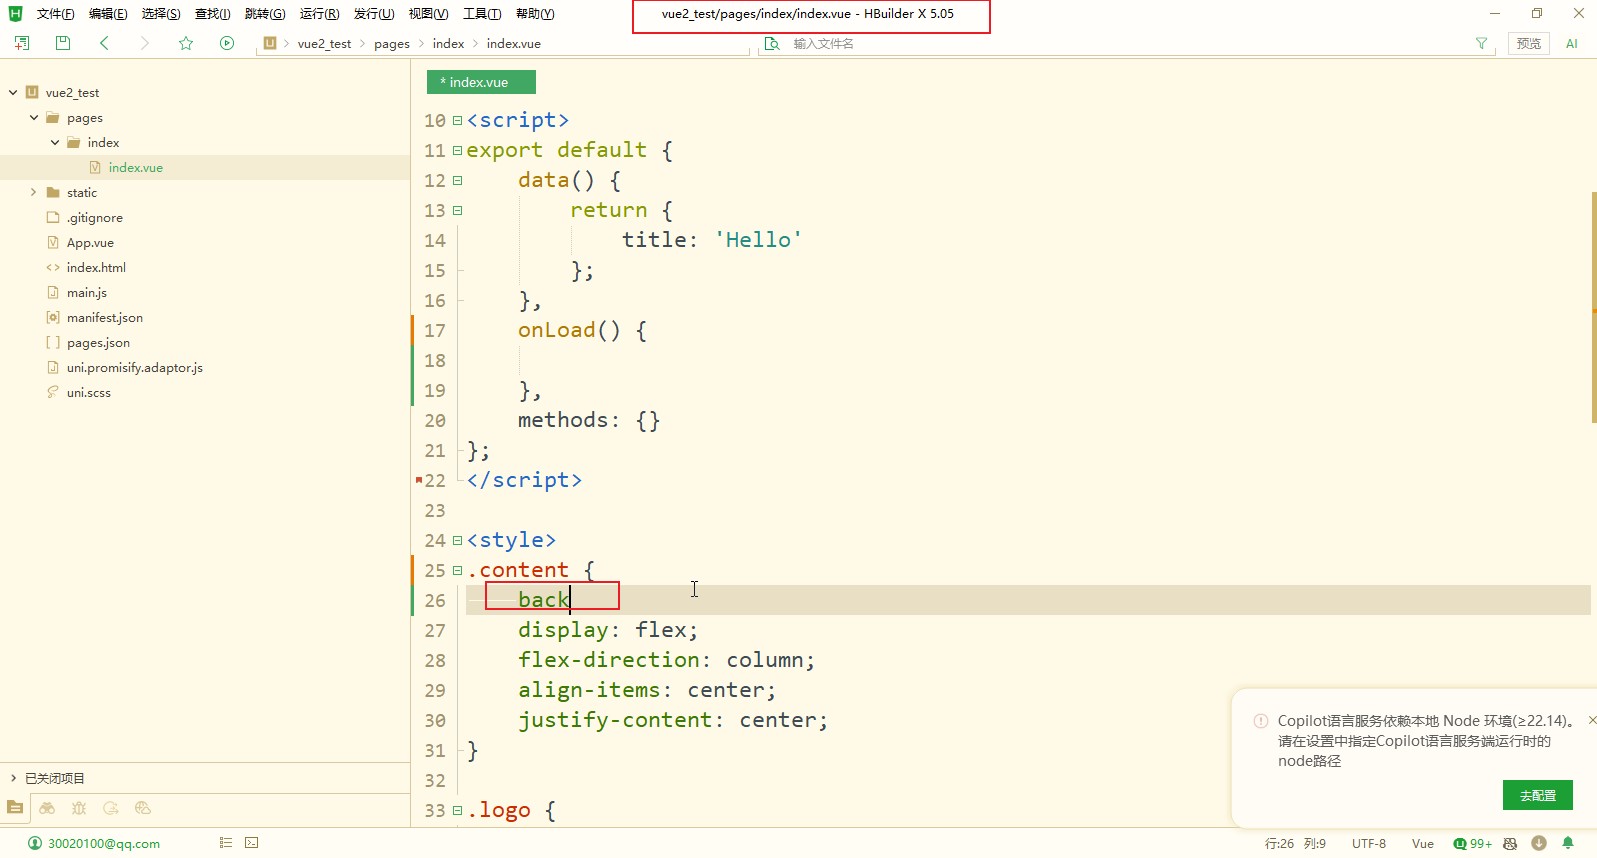The image size is (1597, 858).
Task: Click the save file icon in toolbar
Action: click(x=63, y=43)
